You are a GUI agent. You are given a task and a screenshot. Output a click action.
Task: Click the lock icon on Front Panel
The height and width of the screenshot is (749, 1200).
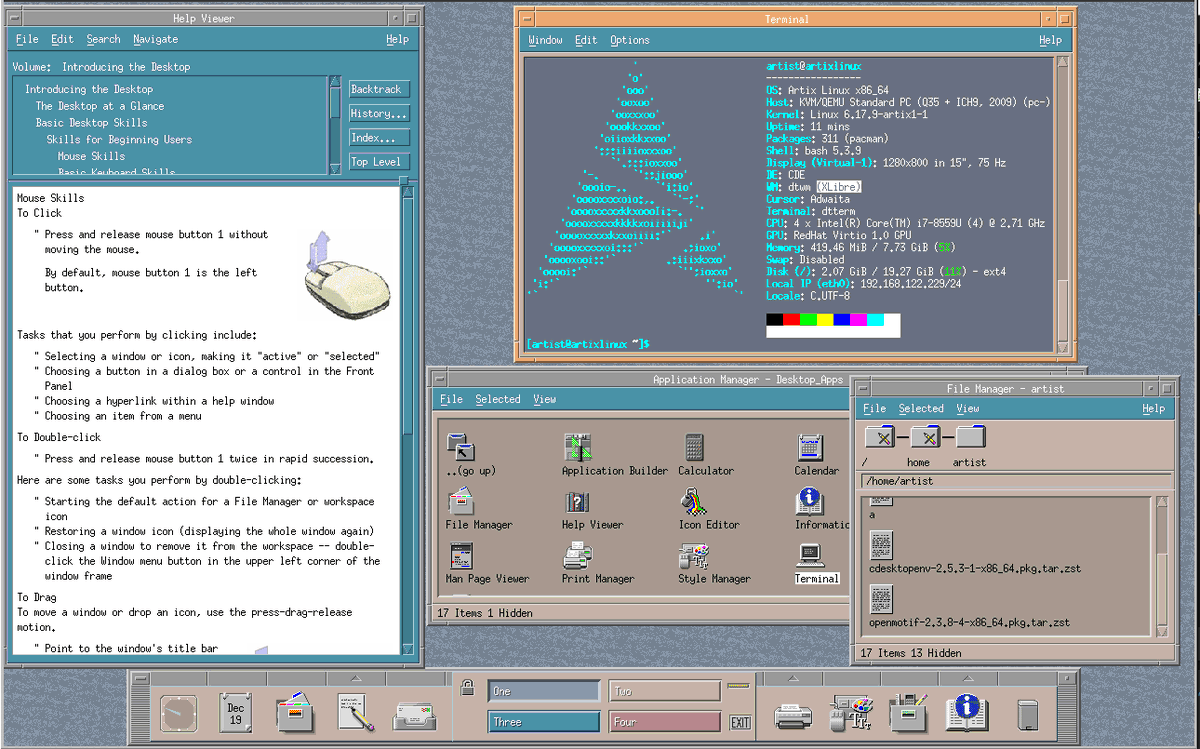[x=466, y=688]
